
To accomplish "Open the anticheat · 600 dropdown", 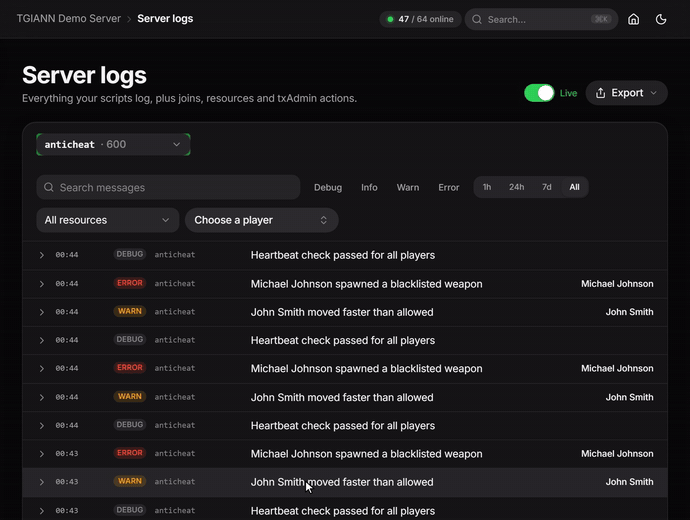I will (113, 144).
